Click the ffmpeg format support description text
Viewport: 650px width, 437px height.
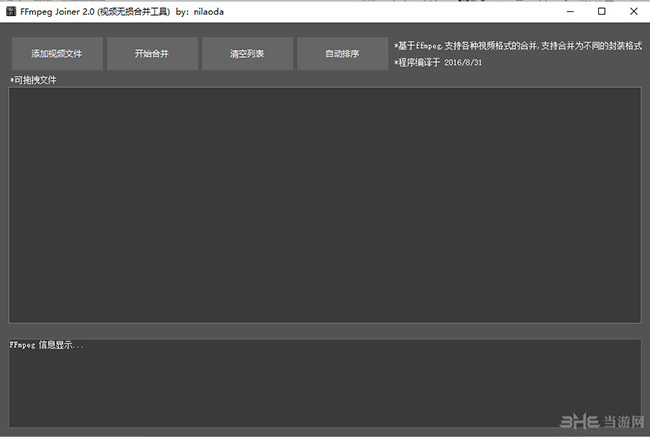(x=518, y=46)
